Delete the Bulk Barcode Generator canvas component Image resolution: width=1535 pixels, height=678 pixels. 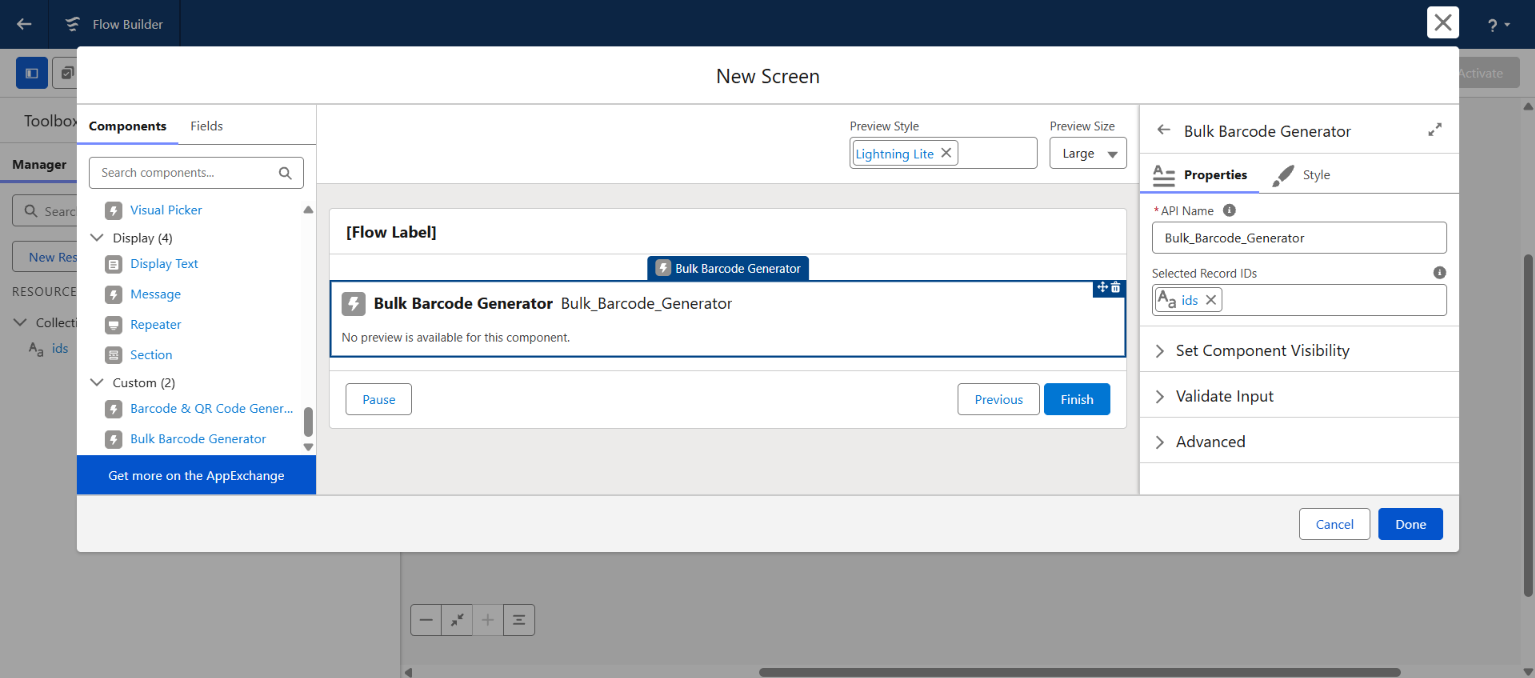pyautogui.click(x=1116, y=288)
